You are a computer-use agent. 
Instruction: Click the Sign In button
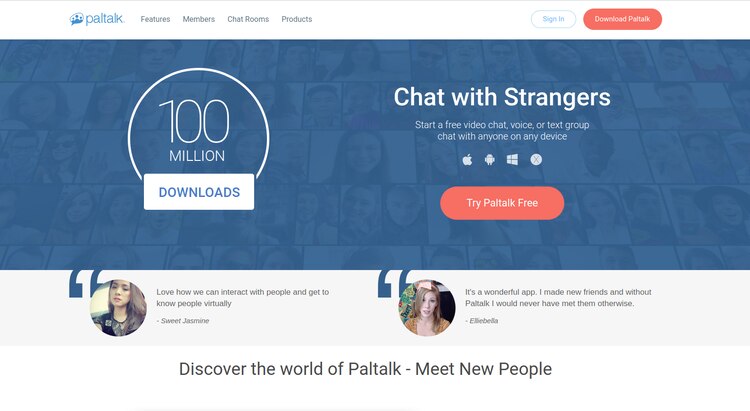pos(553,19)
